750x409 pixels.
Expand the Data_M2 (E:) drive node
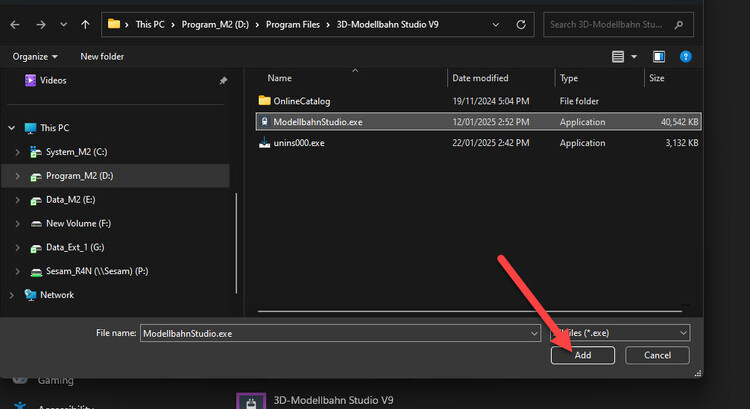point(18,200)
